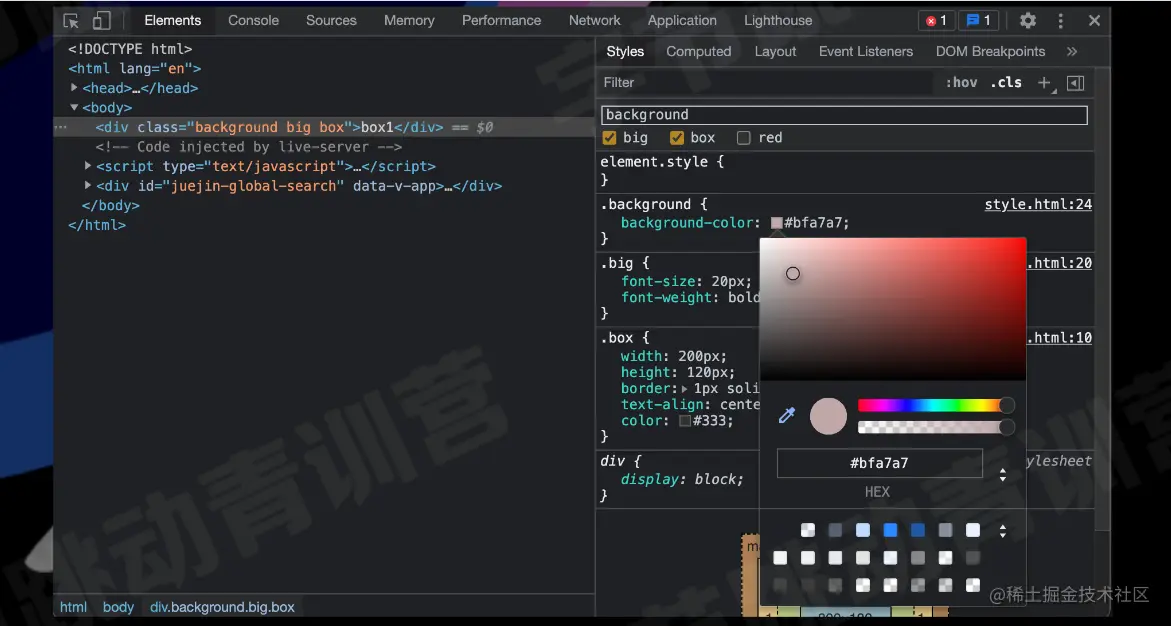
Task: Toggle element state with :hov
Action: coord(961,82)
